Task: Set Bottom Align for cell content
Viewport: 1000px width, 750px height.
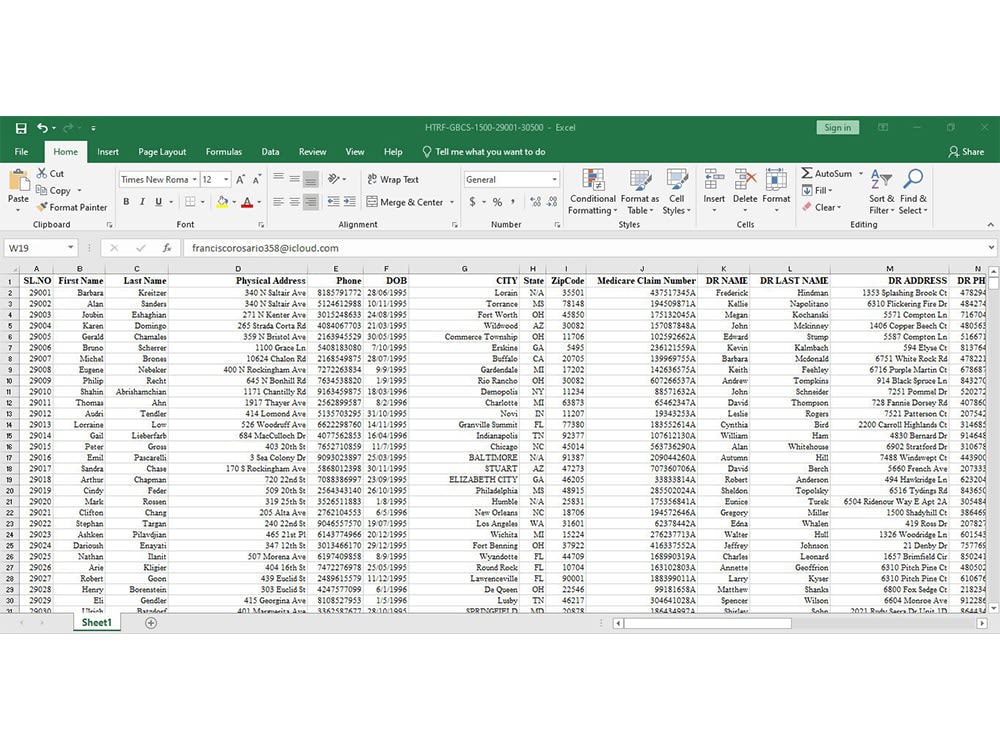Action: pyautogui.click(x=310, y=179)
